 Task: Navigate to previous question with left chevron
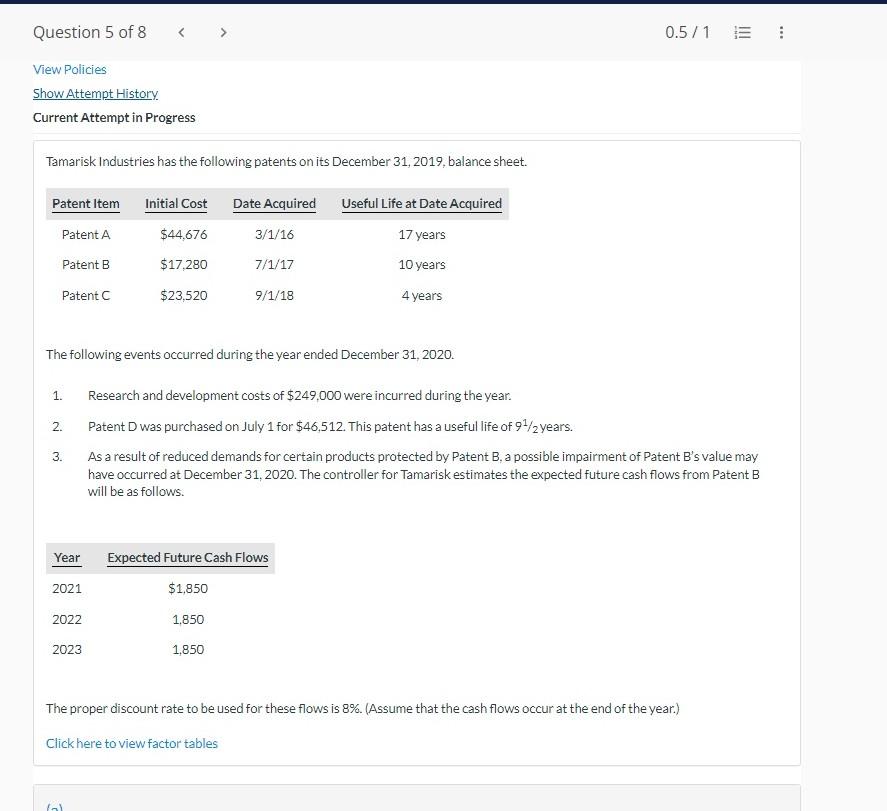click(181, 32)
